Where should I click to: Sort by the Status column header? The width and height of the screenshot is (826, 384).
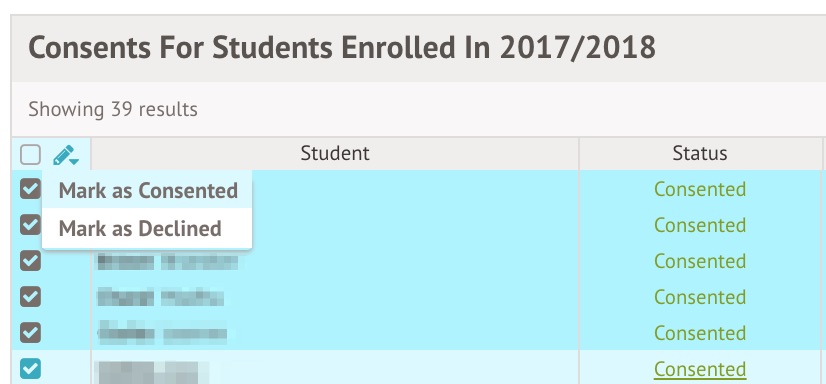[700, 153]
